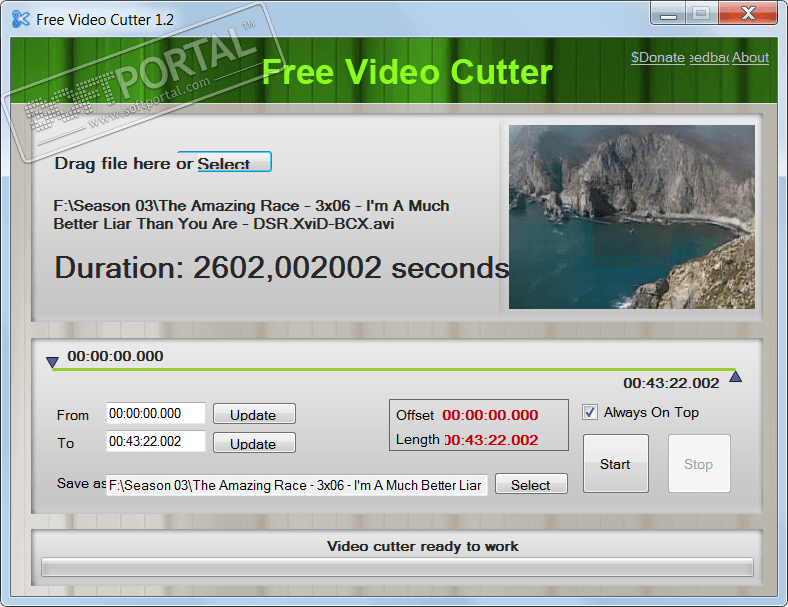Click the Start button
This screenshot has height=607, width=788.
(616, 464)
